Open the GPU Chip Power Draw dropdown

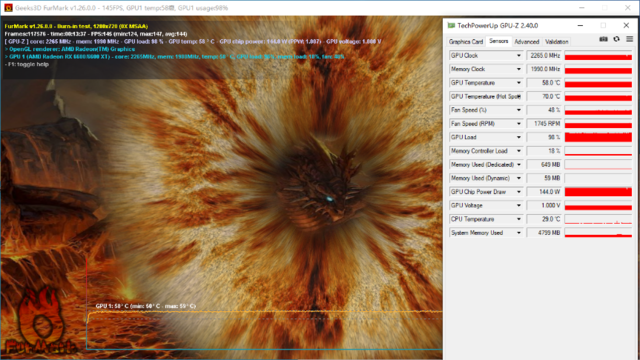pos(519,192)
